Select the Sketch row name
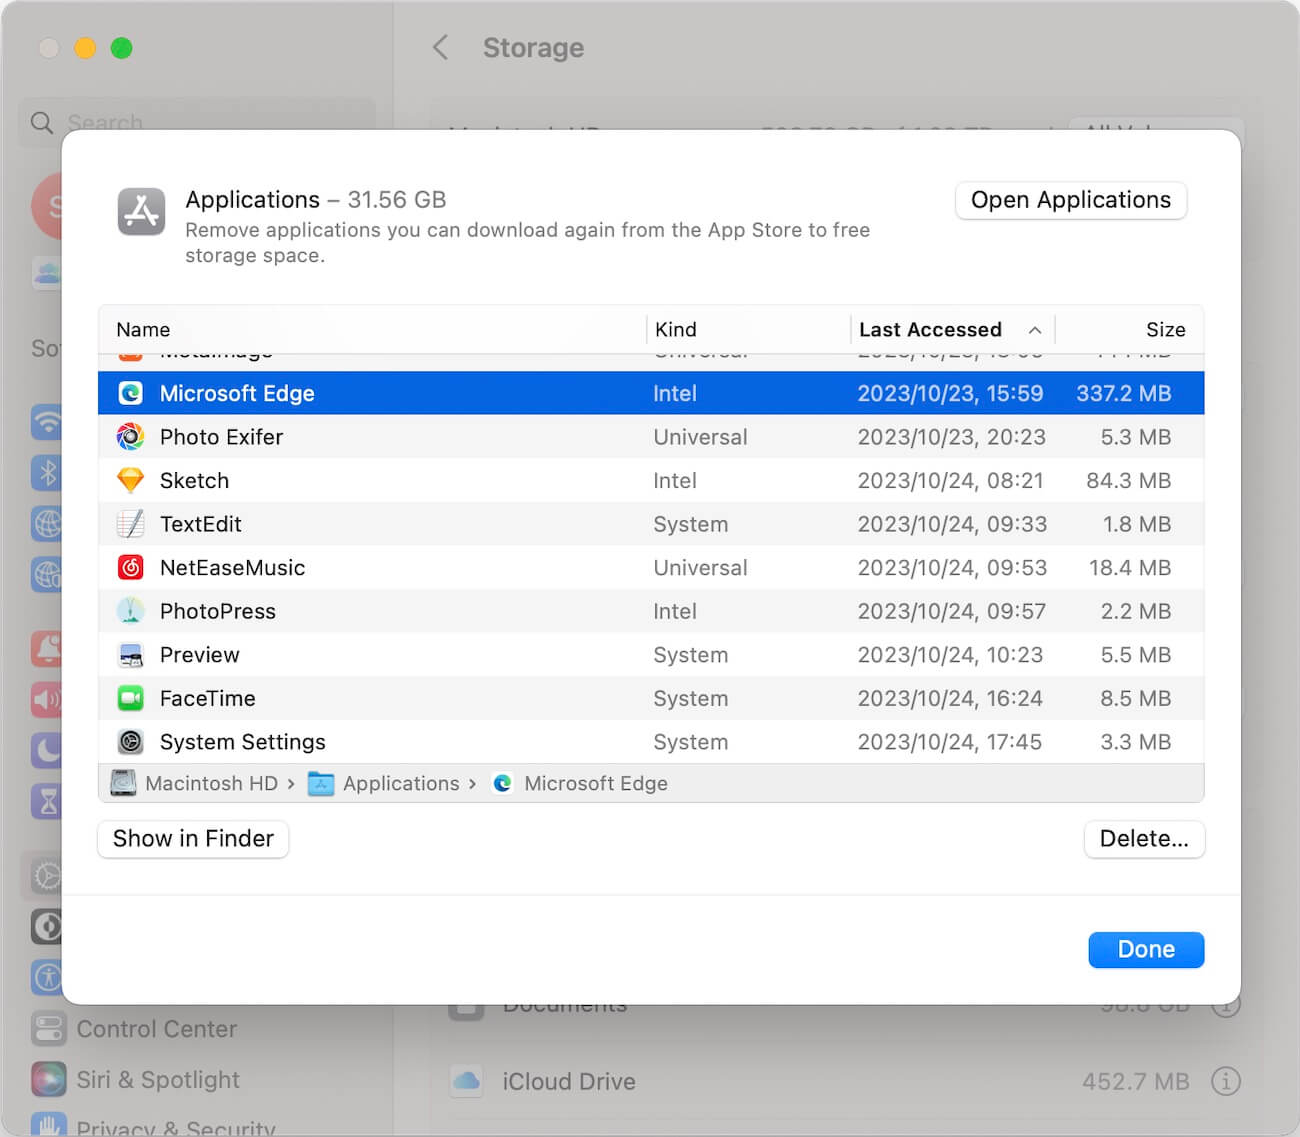Screen dimensions: 1300x1137 click(194, 480)
